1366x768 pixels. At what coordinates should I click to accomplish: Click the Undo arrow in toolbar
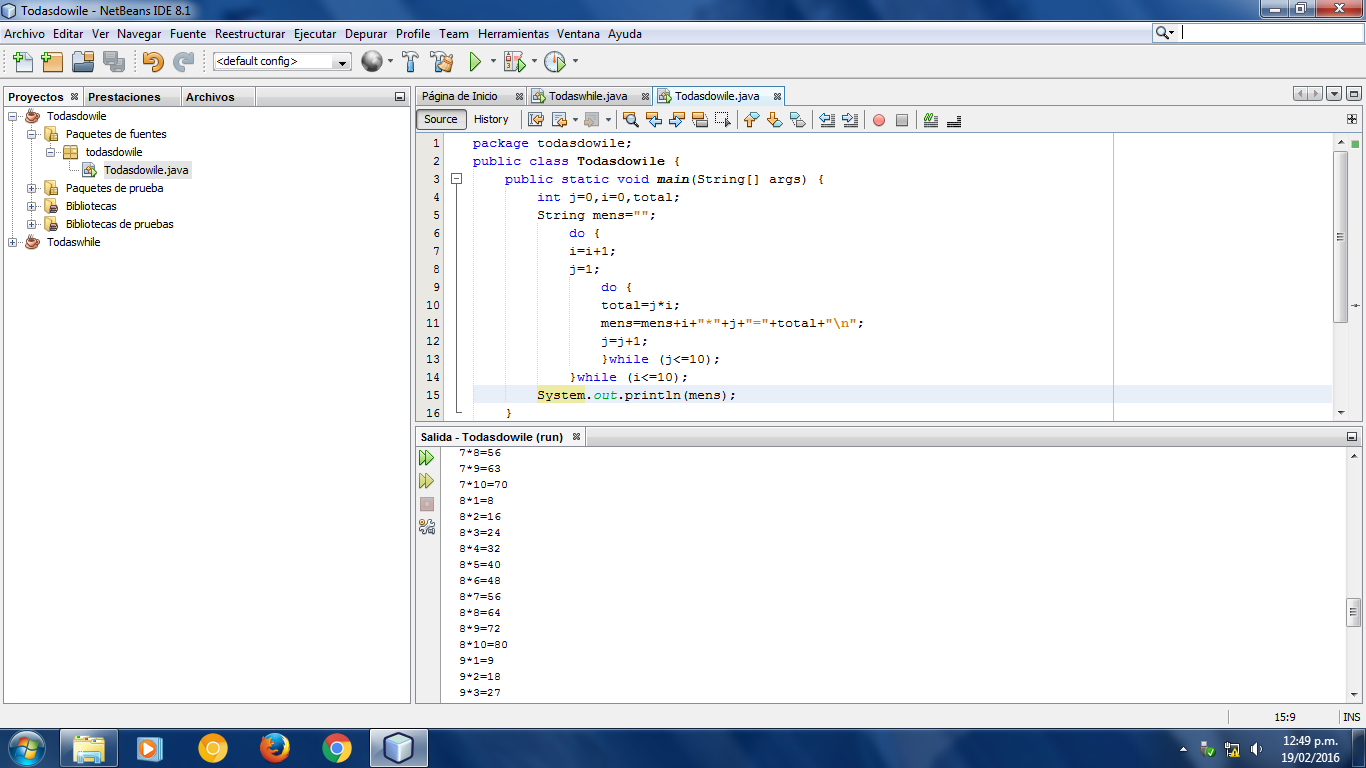click(152, 62)
